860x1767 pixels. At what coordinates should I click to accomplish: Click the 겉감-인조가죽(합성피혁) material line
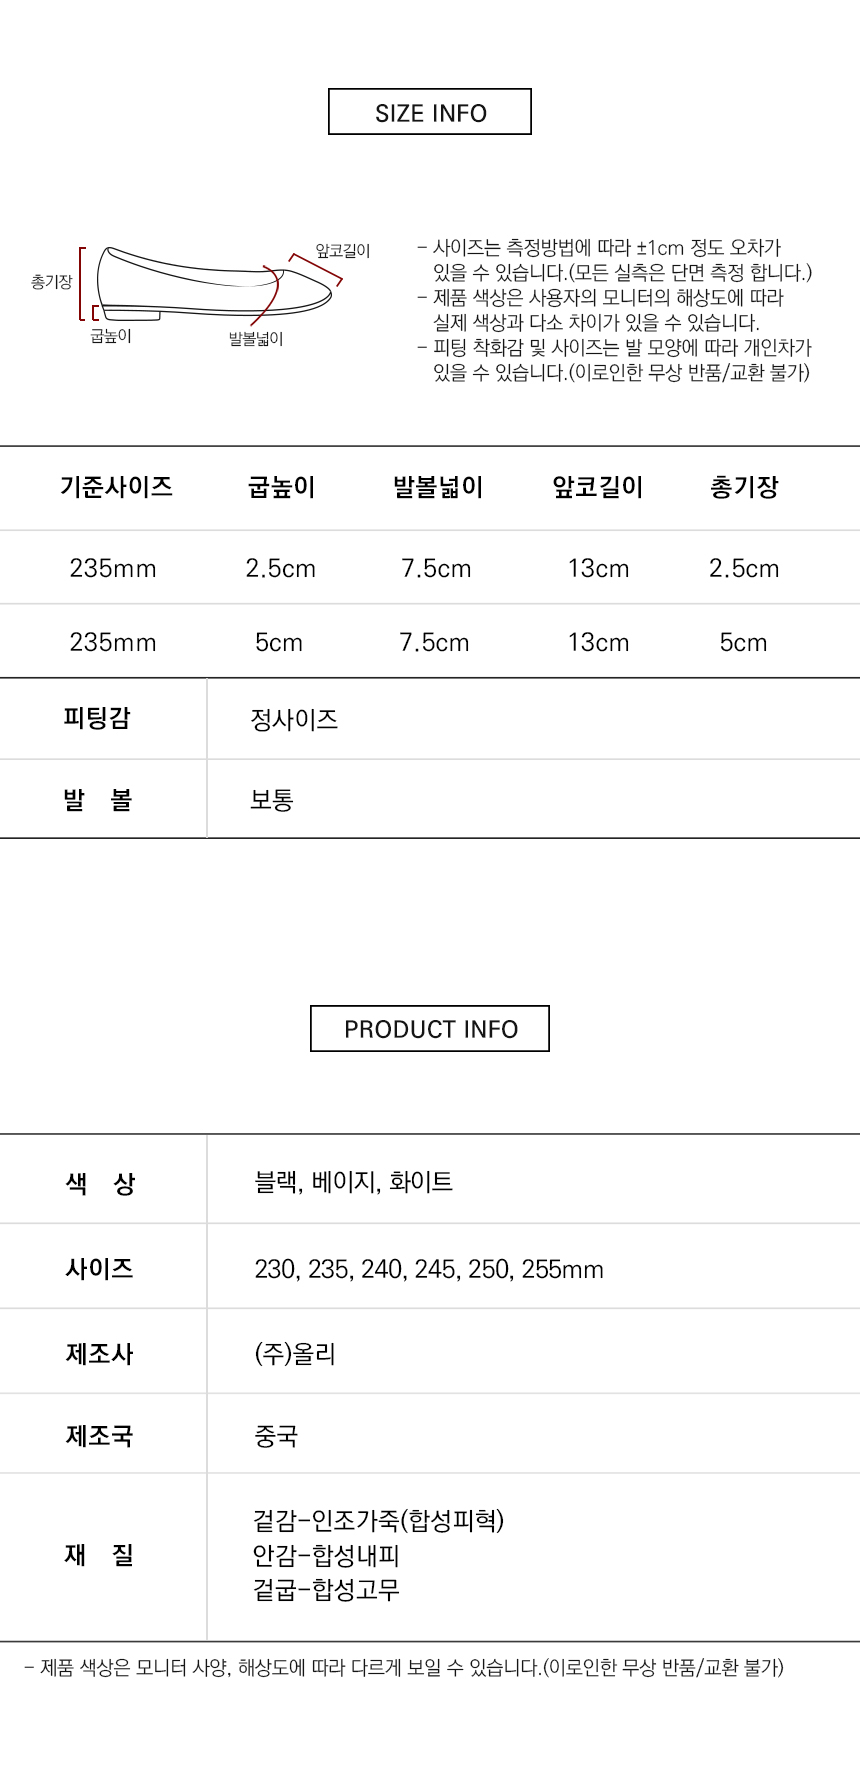pyautogui.click(x=378, y=1521)
